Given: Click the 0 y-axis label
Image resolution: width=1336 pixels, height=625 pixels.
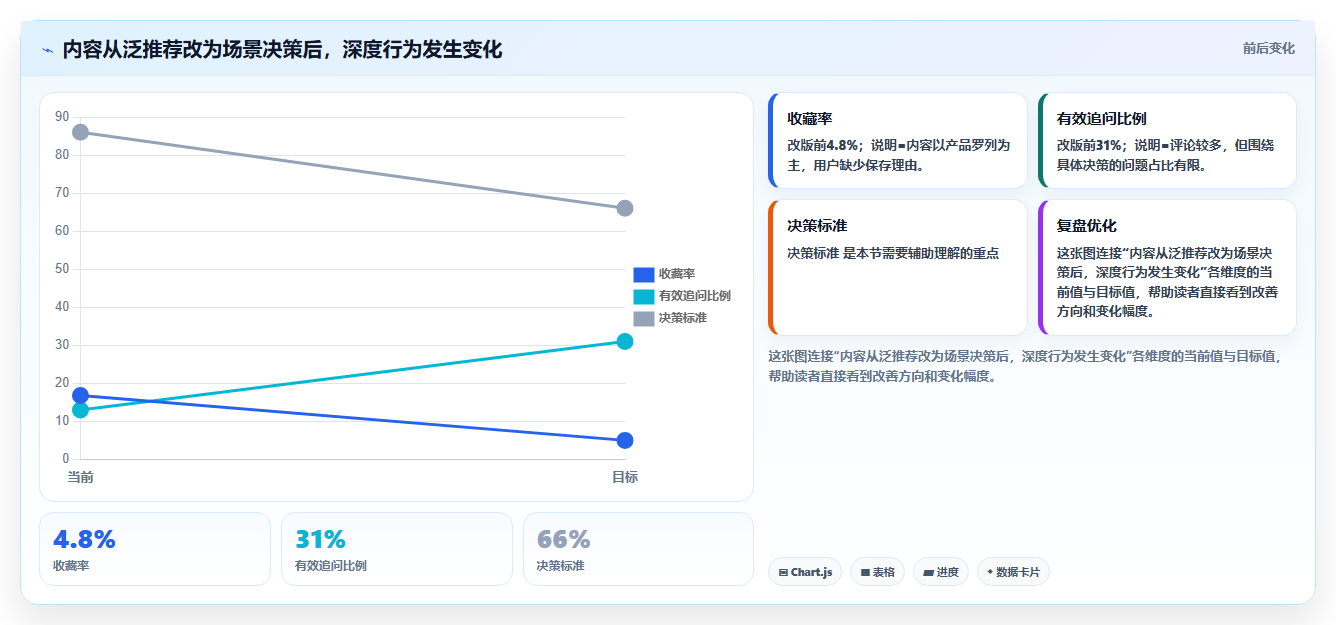Looking at the screenshot, I should tap(65, 459).
